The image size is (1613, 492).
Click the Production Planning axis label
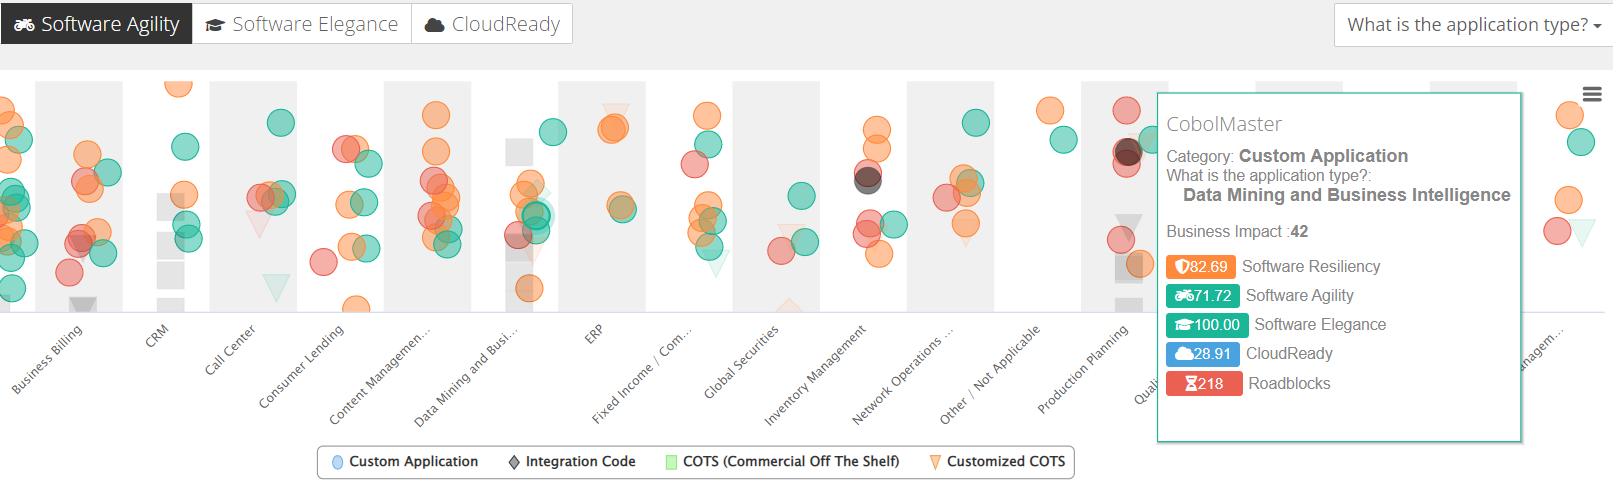tap(1083, 369)
